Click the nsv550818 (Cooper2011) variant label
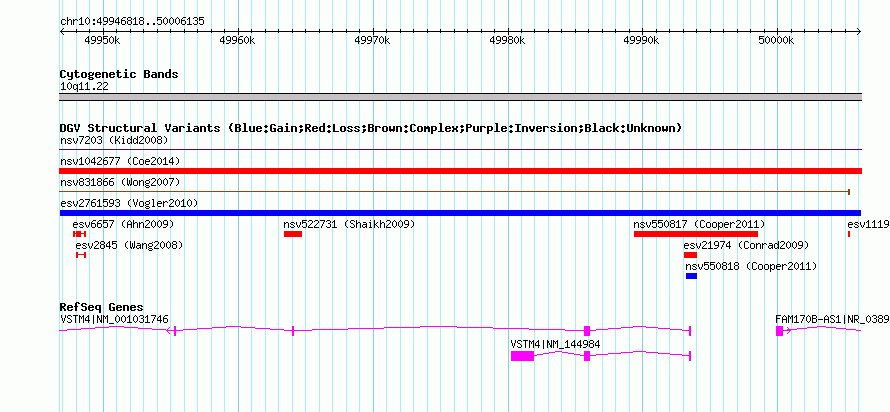Screen dimensions: 890x412 coord(752,266)
